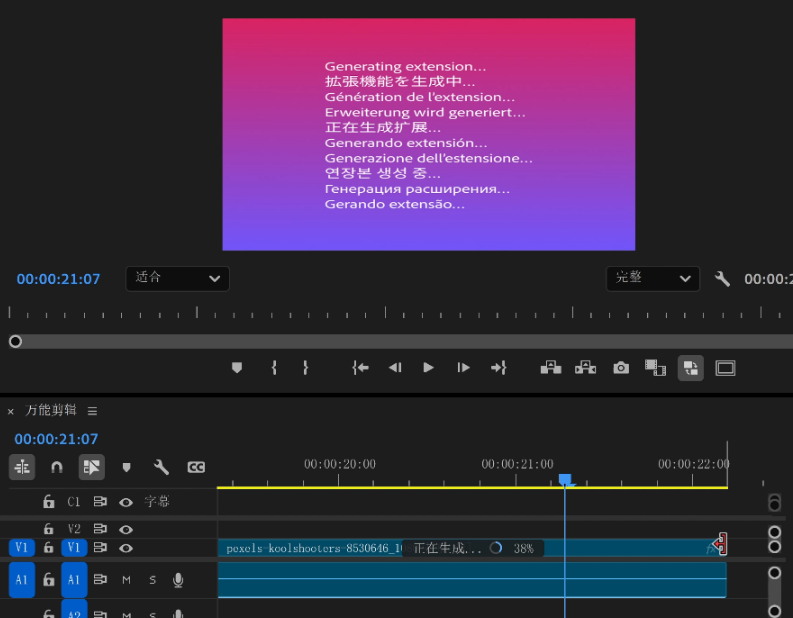
Task: Step forward one frame
Action: click(x=463, y=368)
